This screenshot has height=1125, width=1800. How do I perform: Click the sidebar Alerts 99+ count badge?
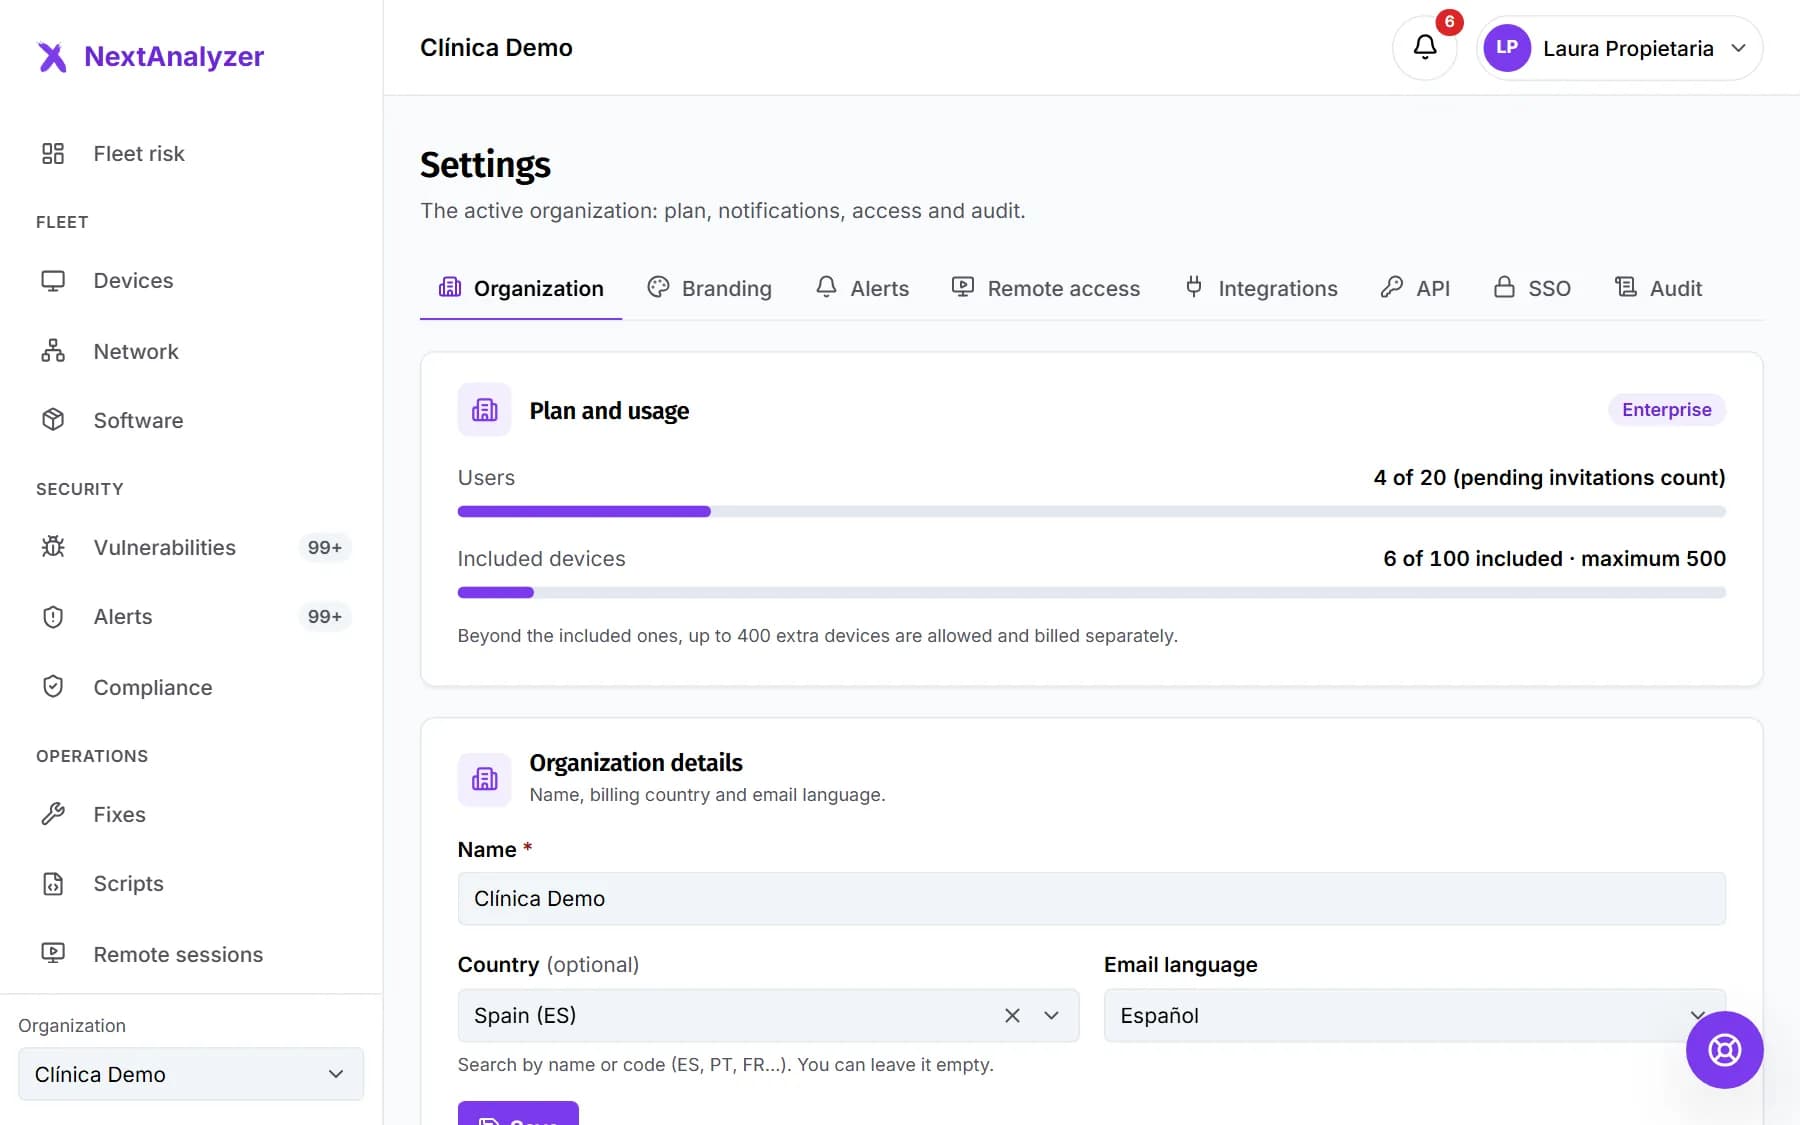325,617
